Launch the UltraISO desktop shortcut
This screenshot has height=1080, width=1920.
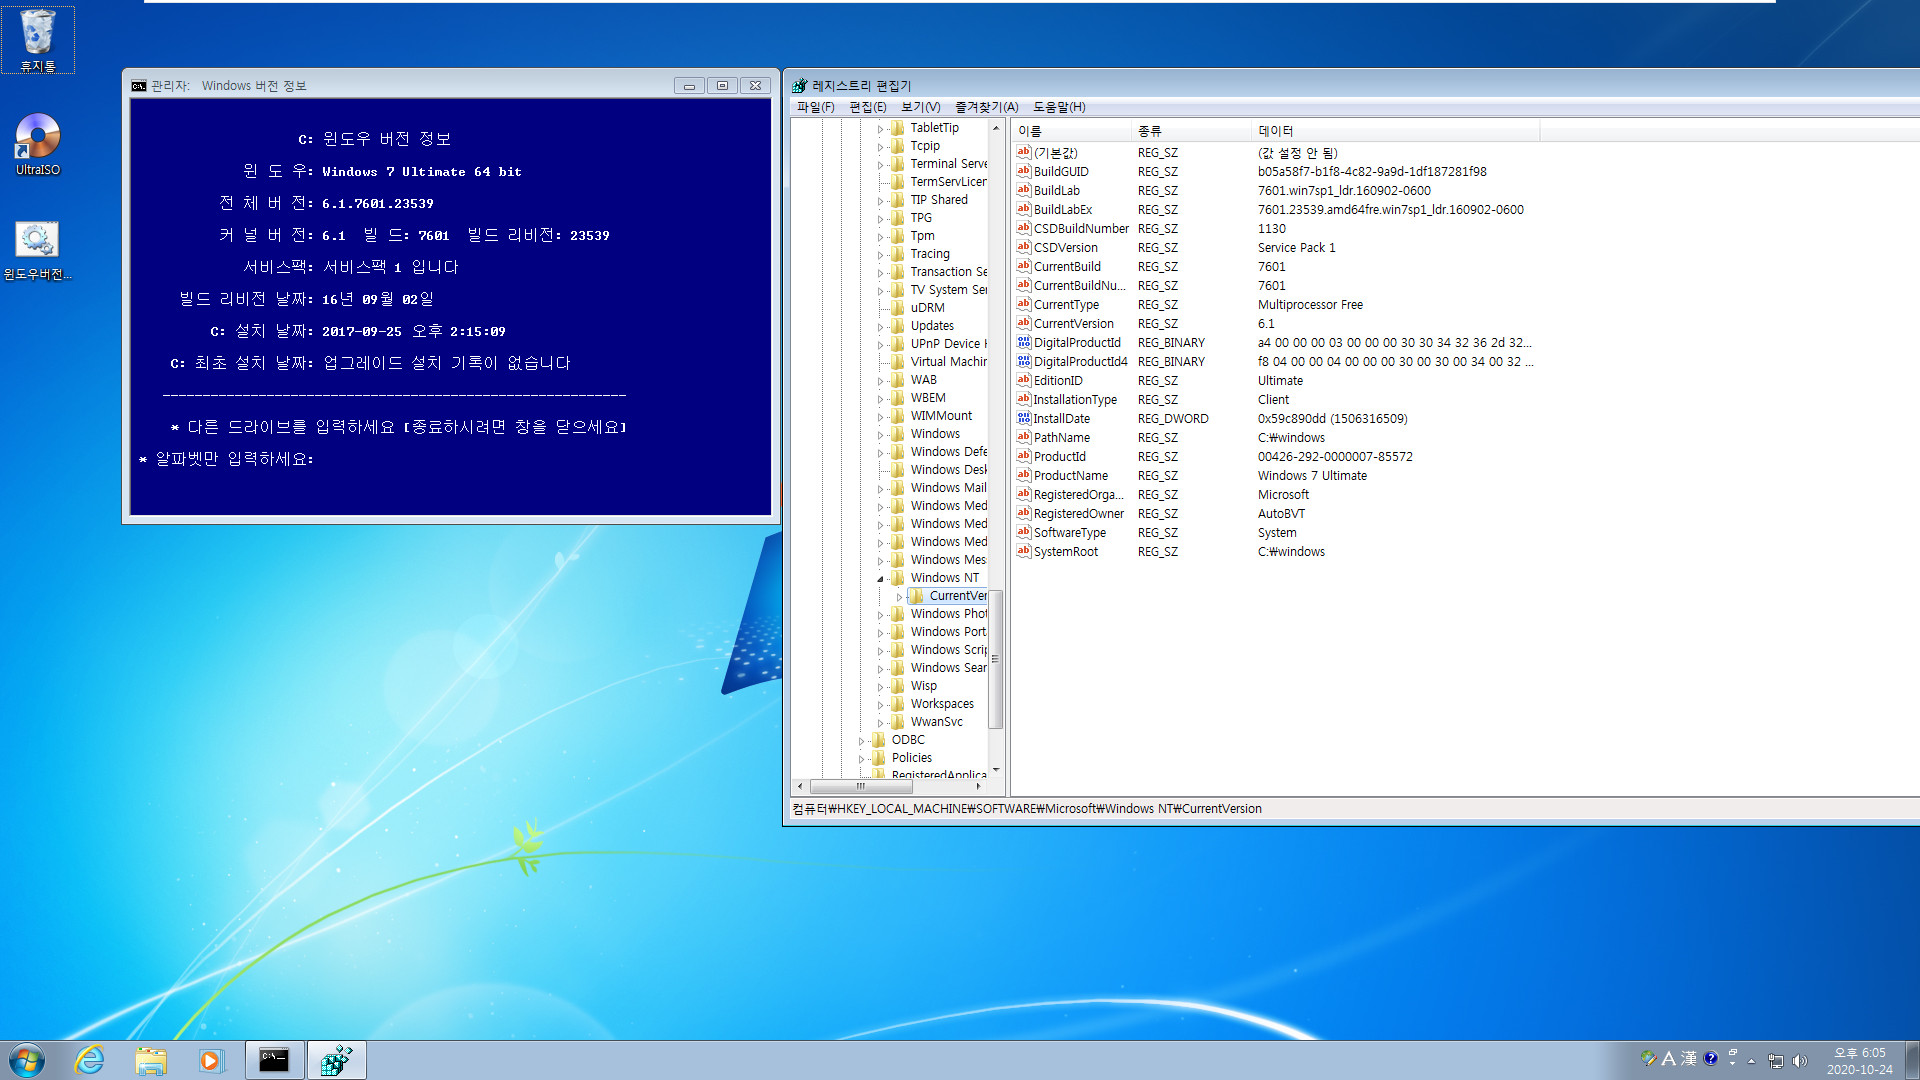(38, 145)
